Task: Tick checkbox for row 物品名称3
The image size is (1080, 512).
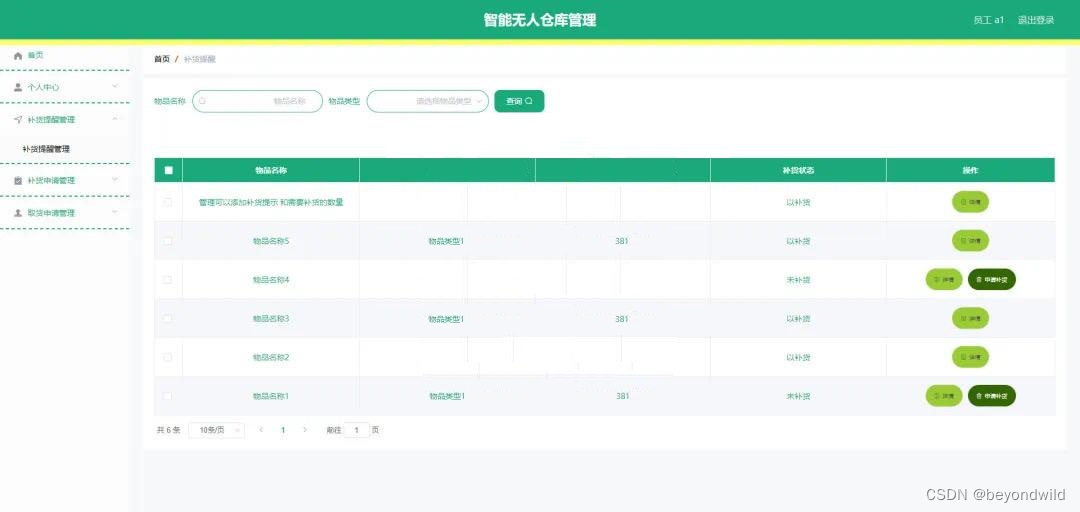Action: point(168,318)
